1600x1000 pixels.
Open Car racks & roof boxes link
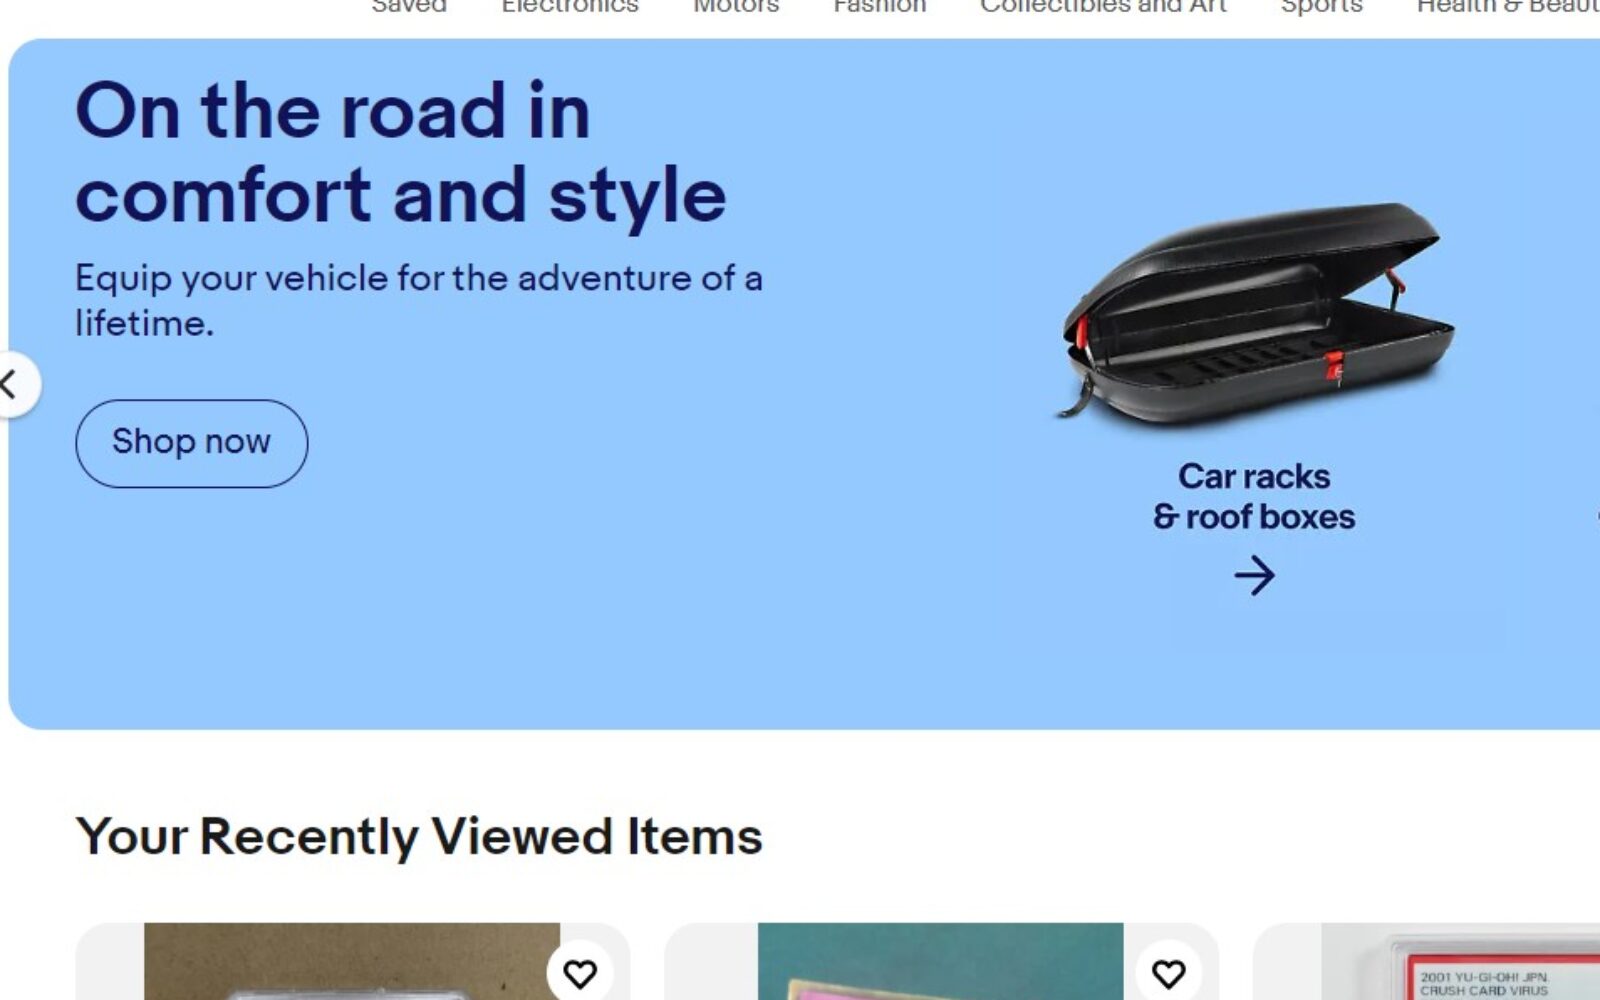[1254, 496]
